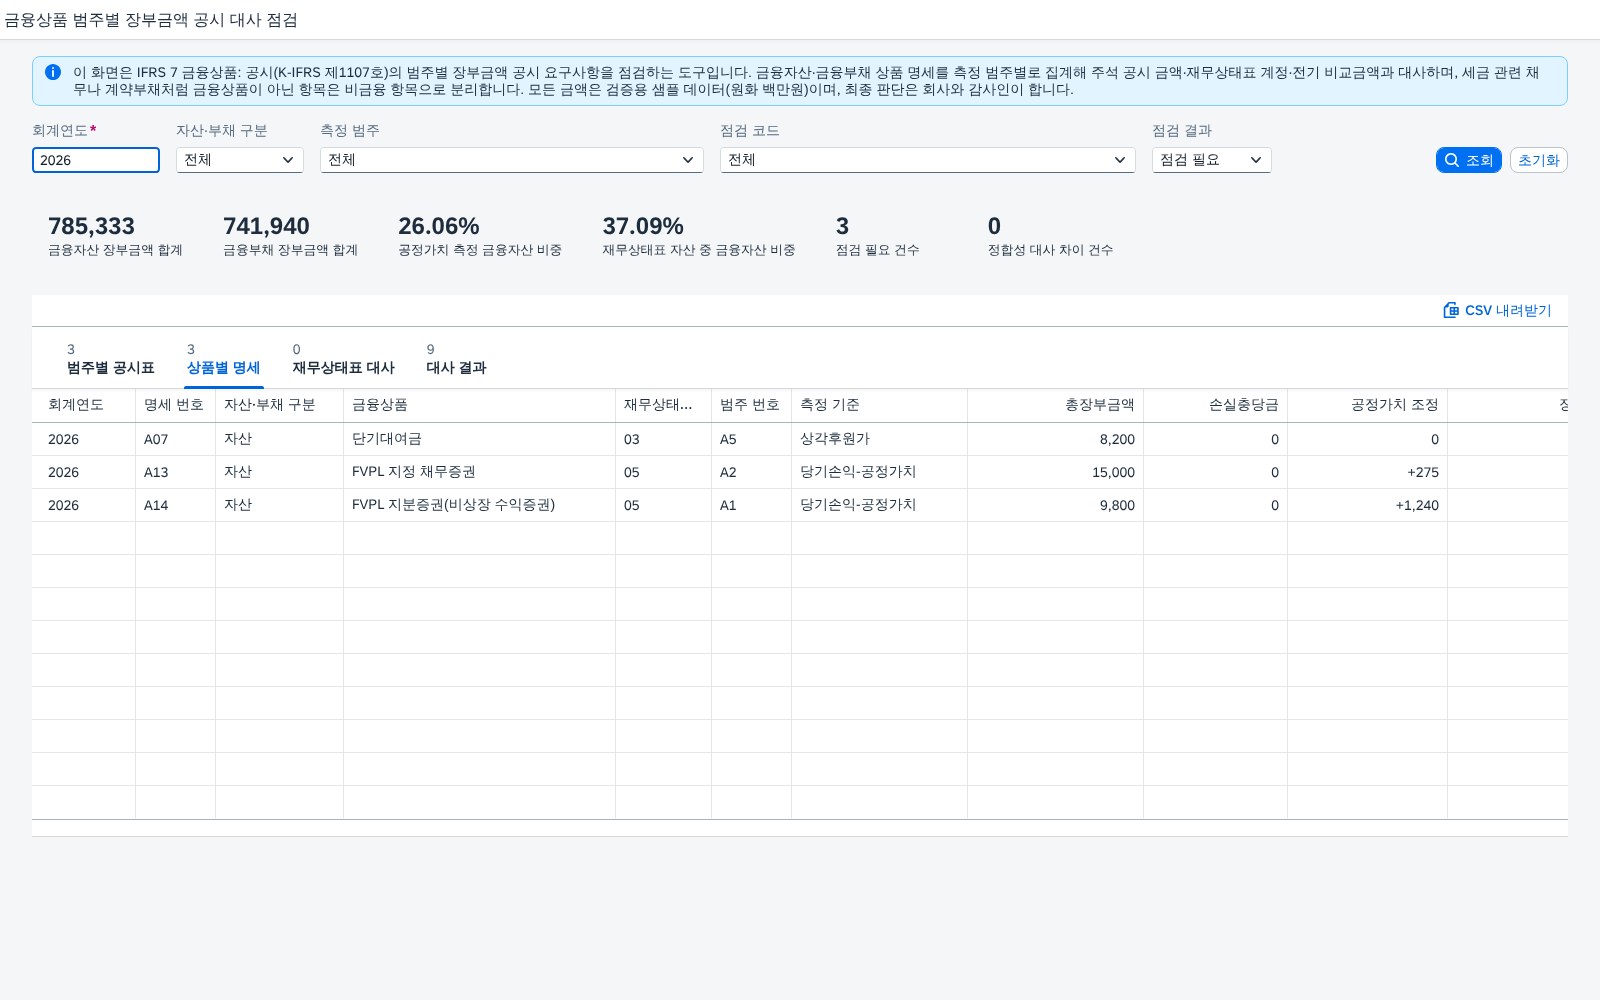Screen dimensions: 1600x1000
Task: Click the 점검 필요 건수 count of 3
Action: click(842, 226)
